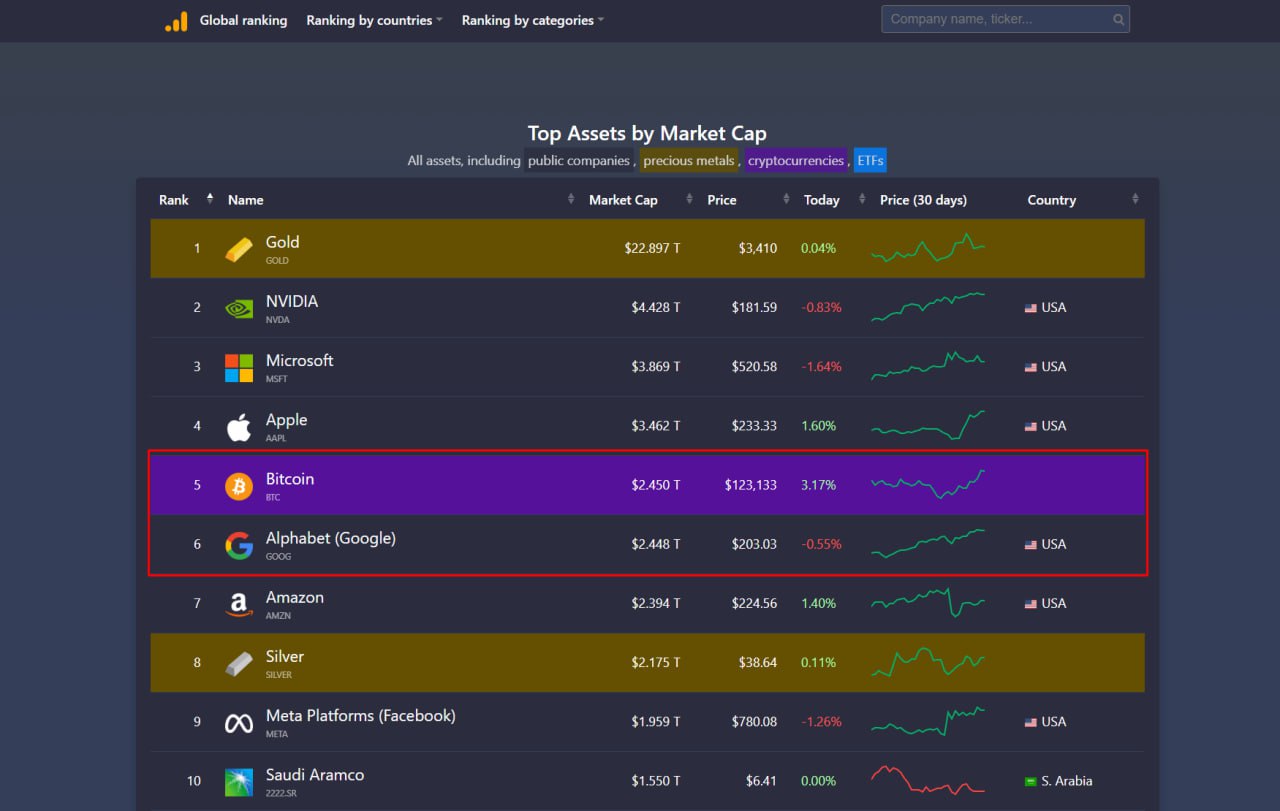Screen dimensions: 1280x811
Task: Click Bitcoin price $123,133
Action: coord(751,485)
